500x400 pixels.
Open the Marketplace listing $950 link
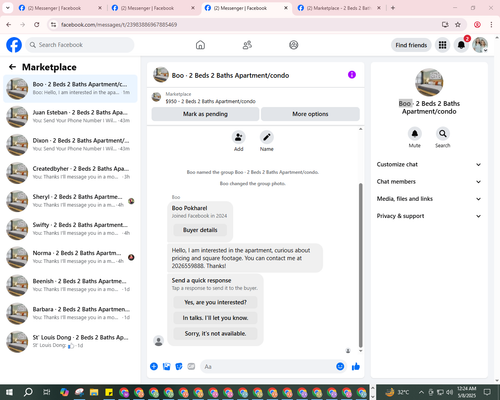(x=210, y=101)
